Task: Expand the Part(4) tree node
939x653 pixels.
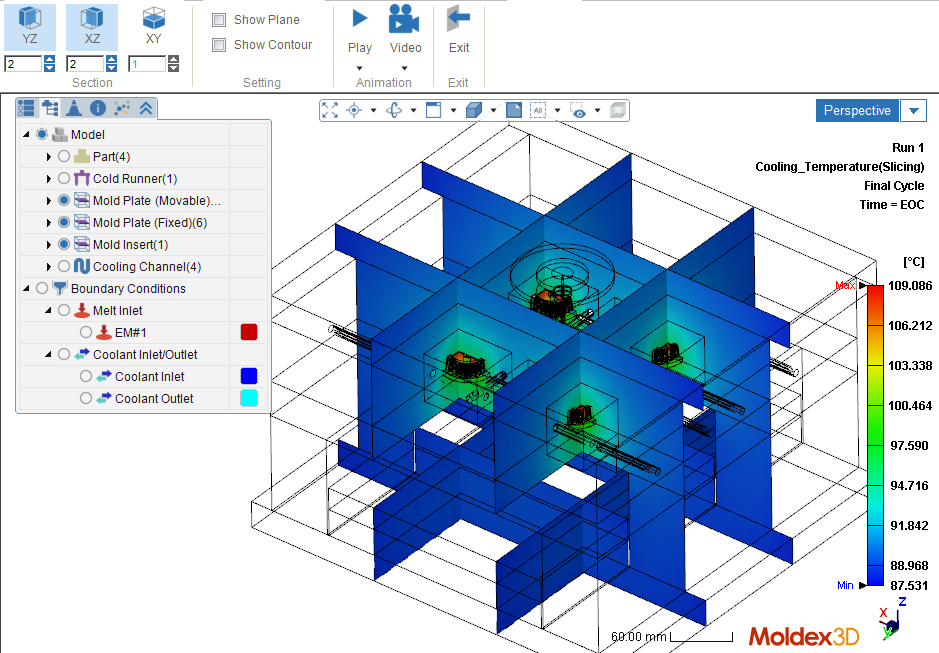Action: coord(49,157)
